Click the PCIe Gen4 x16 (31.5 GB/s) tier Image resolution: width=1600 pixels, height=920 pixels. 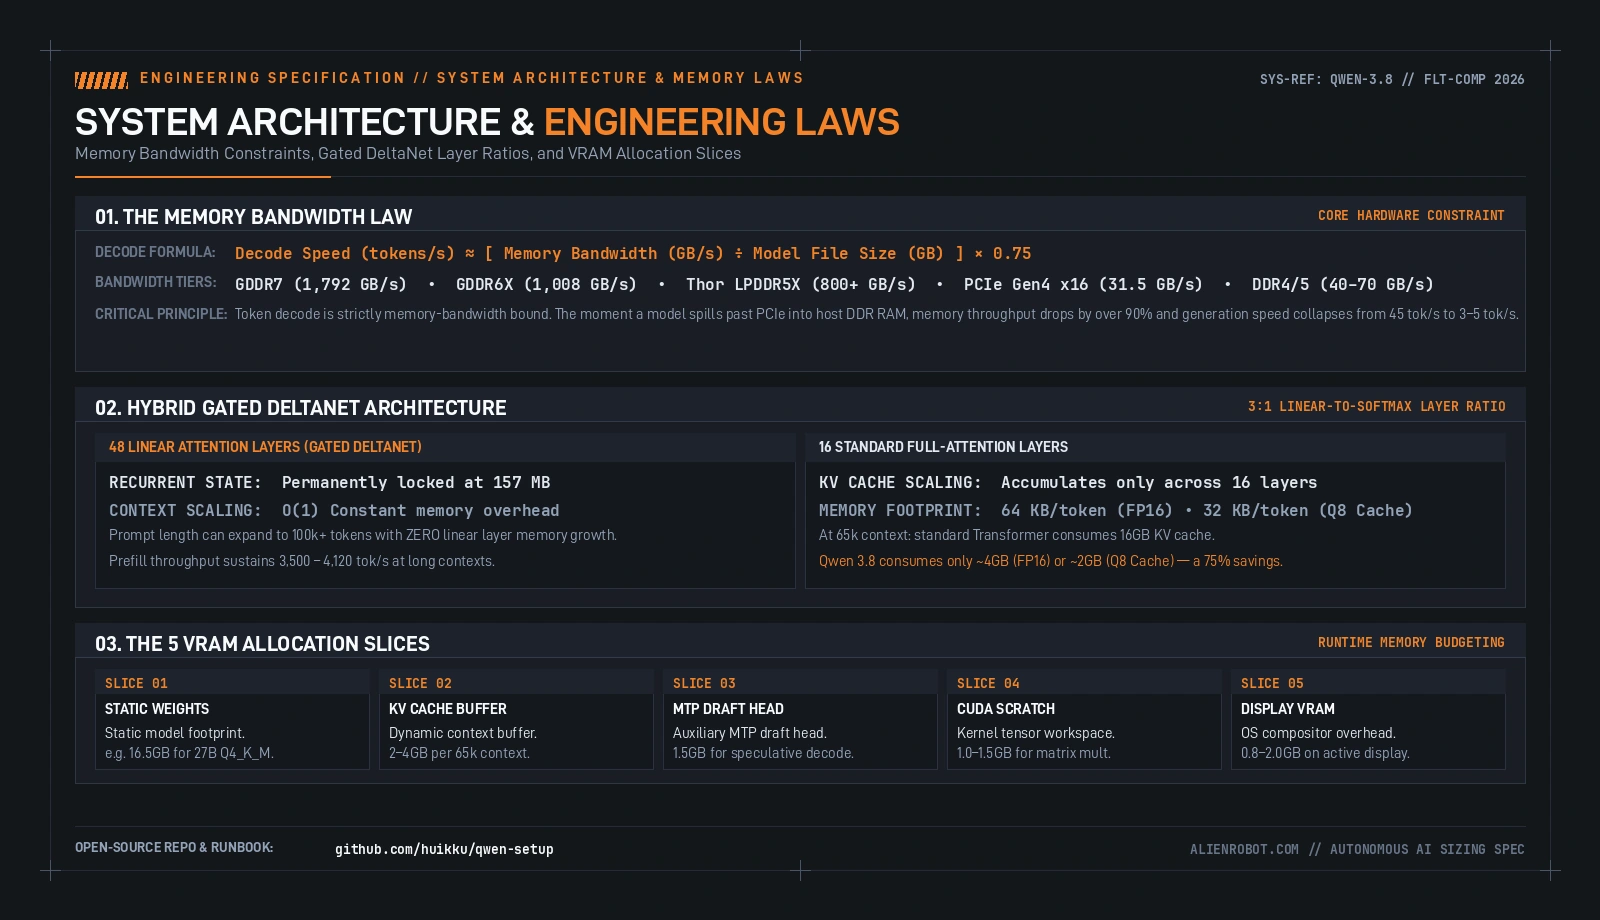click(x=1083, y=284)
